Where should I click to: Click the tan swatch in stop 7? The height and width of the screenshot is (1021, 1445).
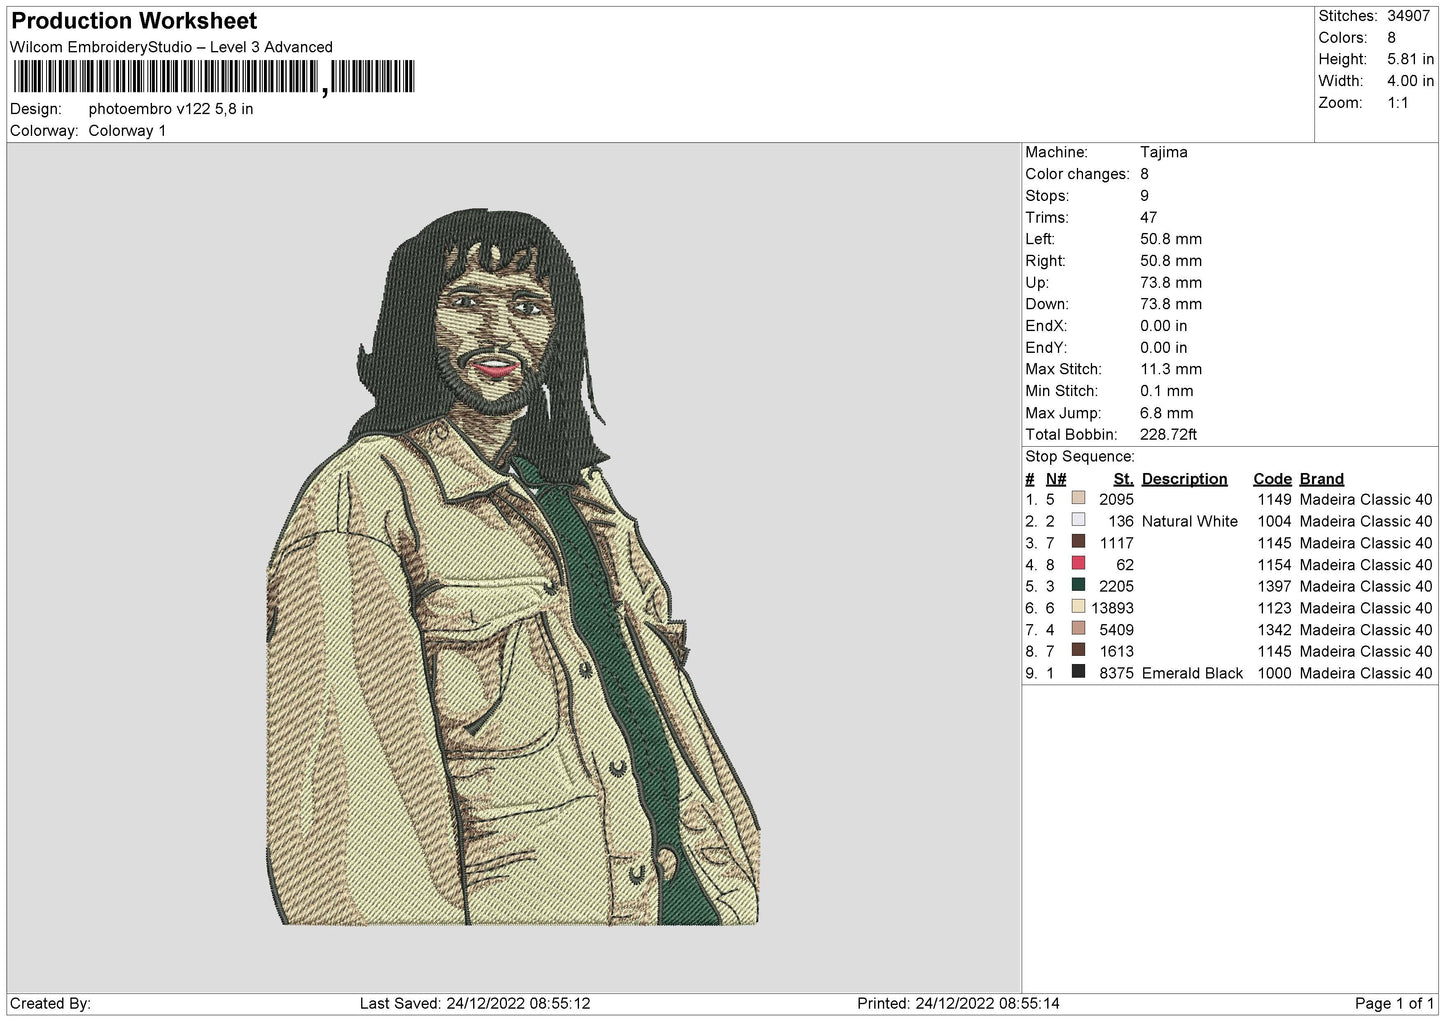point(1078,628)
